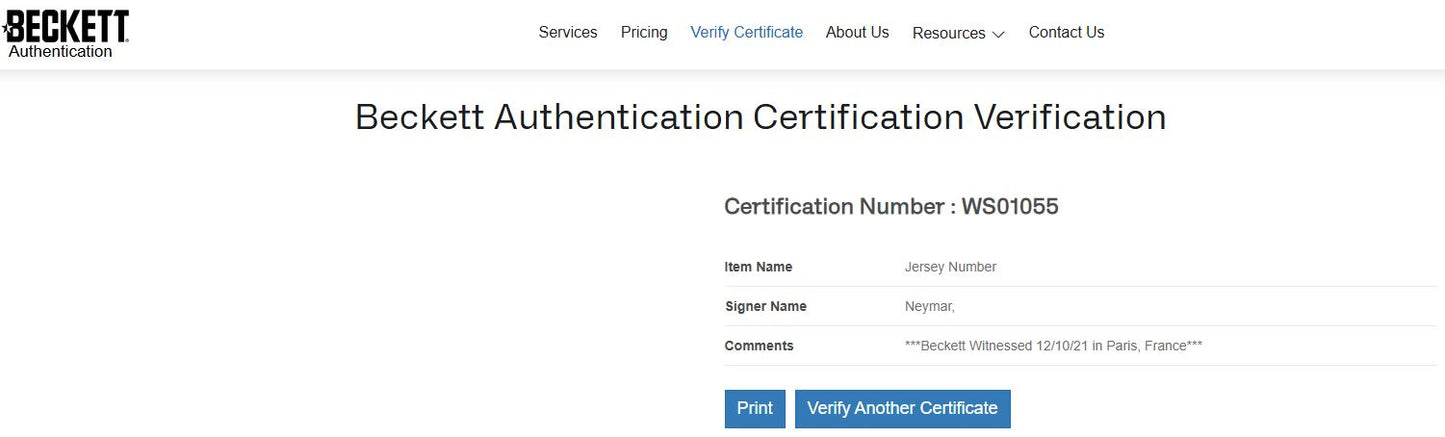Viewport: 1445px width, 437px height.
Task: Click the Signer Name label
Action: click(765, 306)
